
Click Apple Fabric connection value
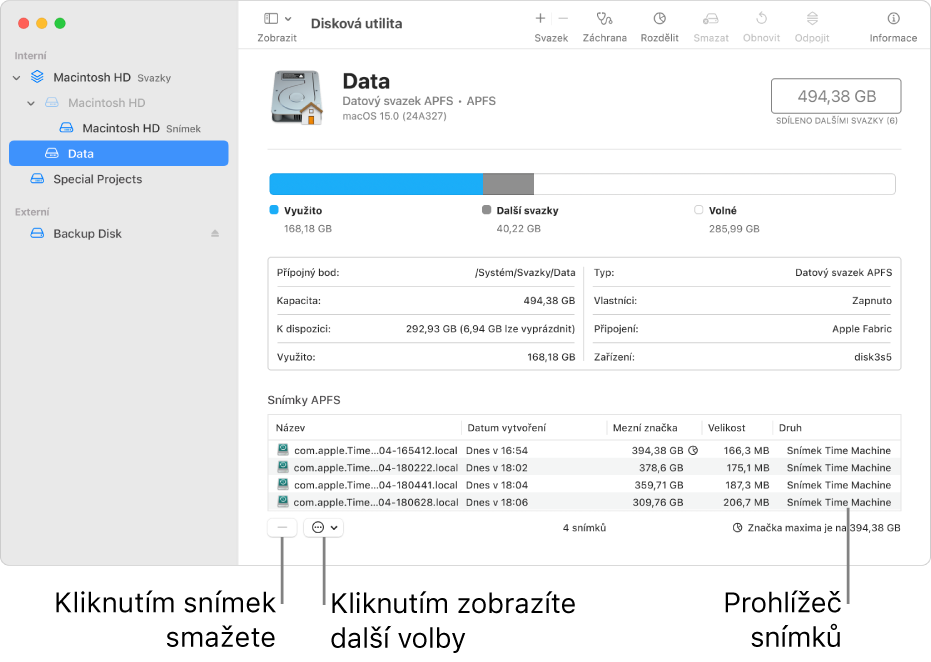click(x=862, y=328)
